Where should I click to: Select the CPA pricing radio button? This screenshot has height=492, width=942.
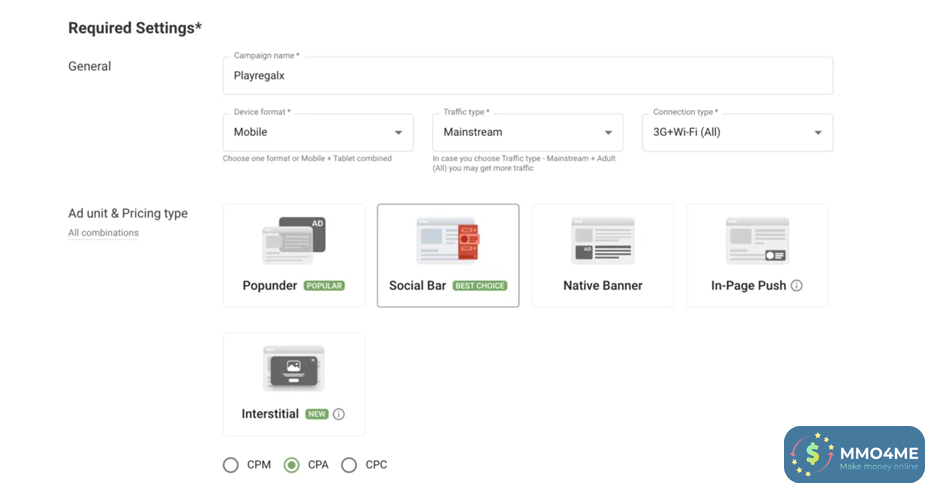pyautogui.click(x=291, y=465)
